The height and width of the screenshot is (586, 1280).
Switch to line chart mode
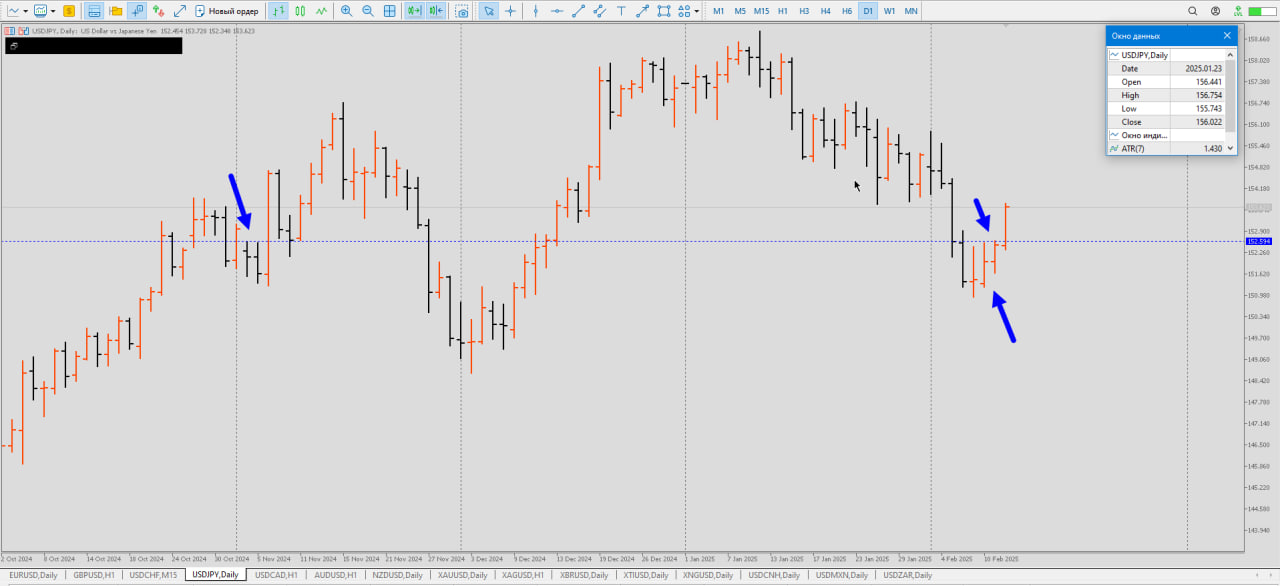coord(321,11)
